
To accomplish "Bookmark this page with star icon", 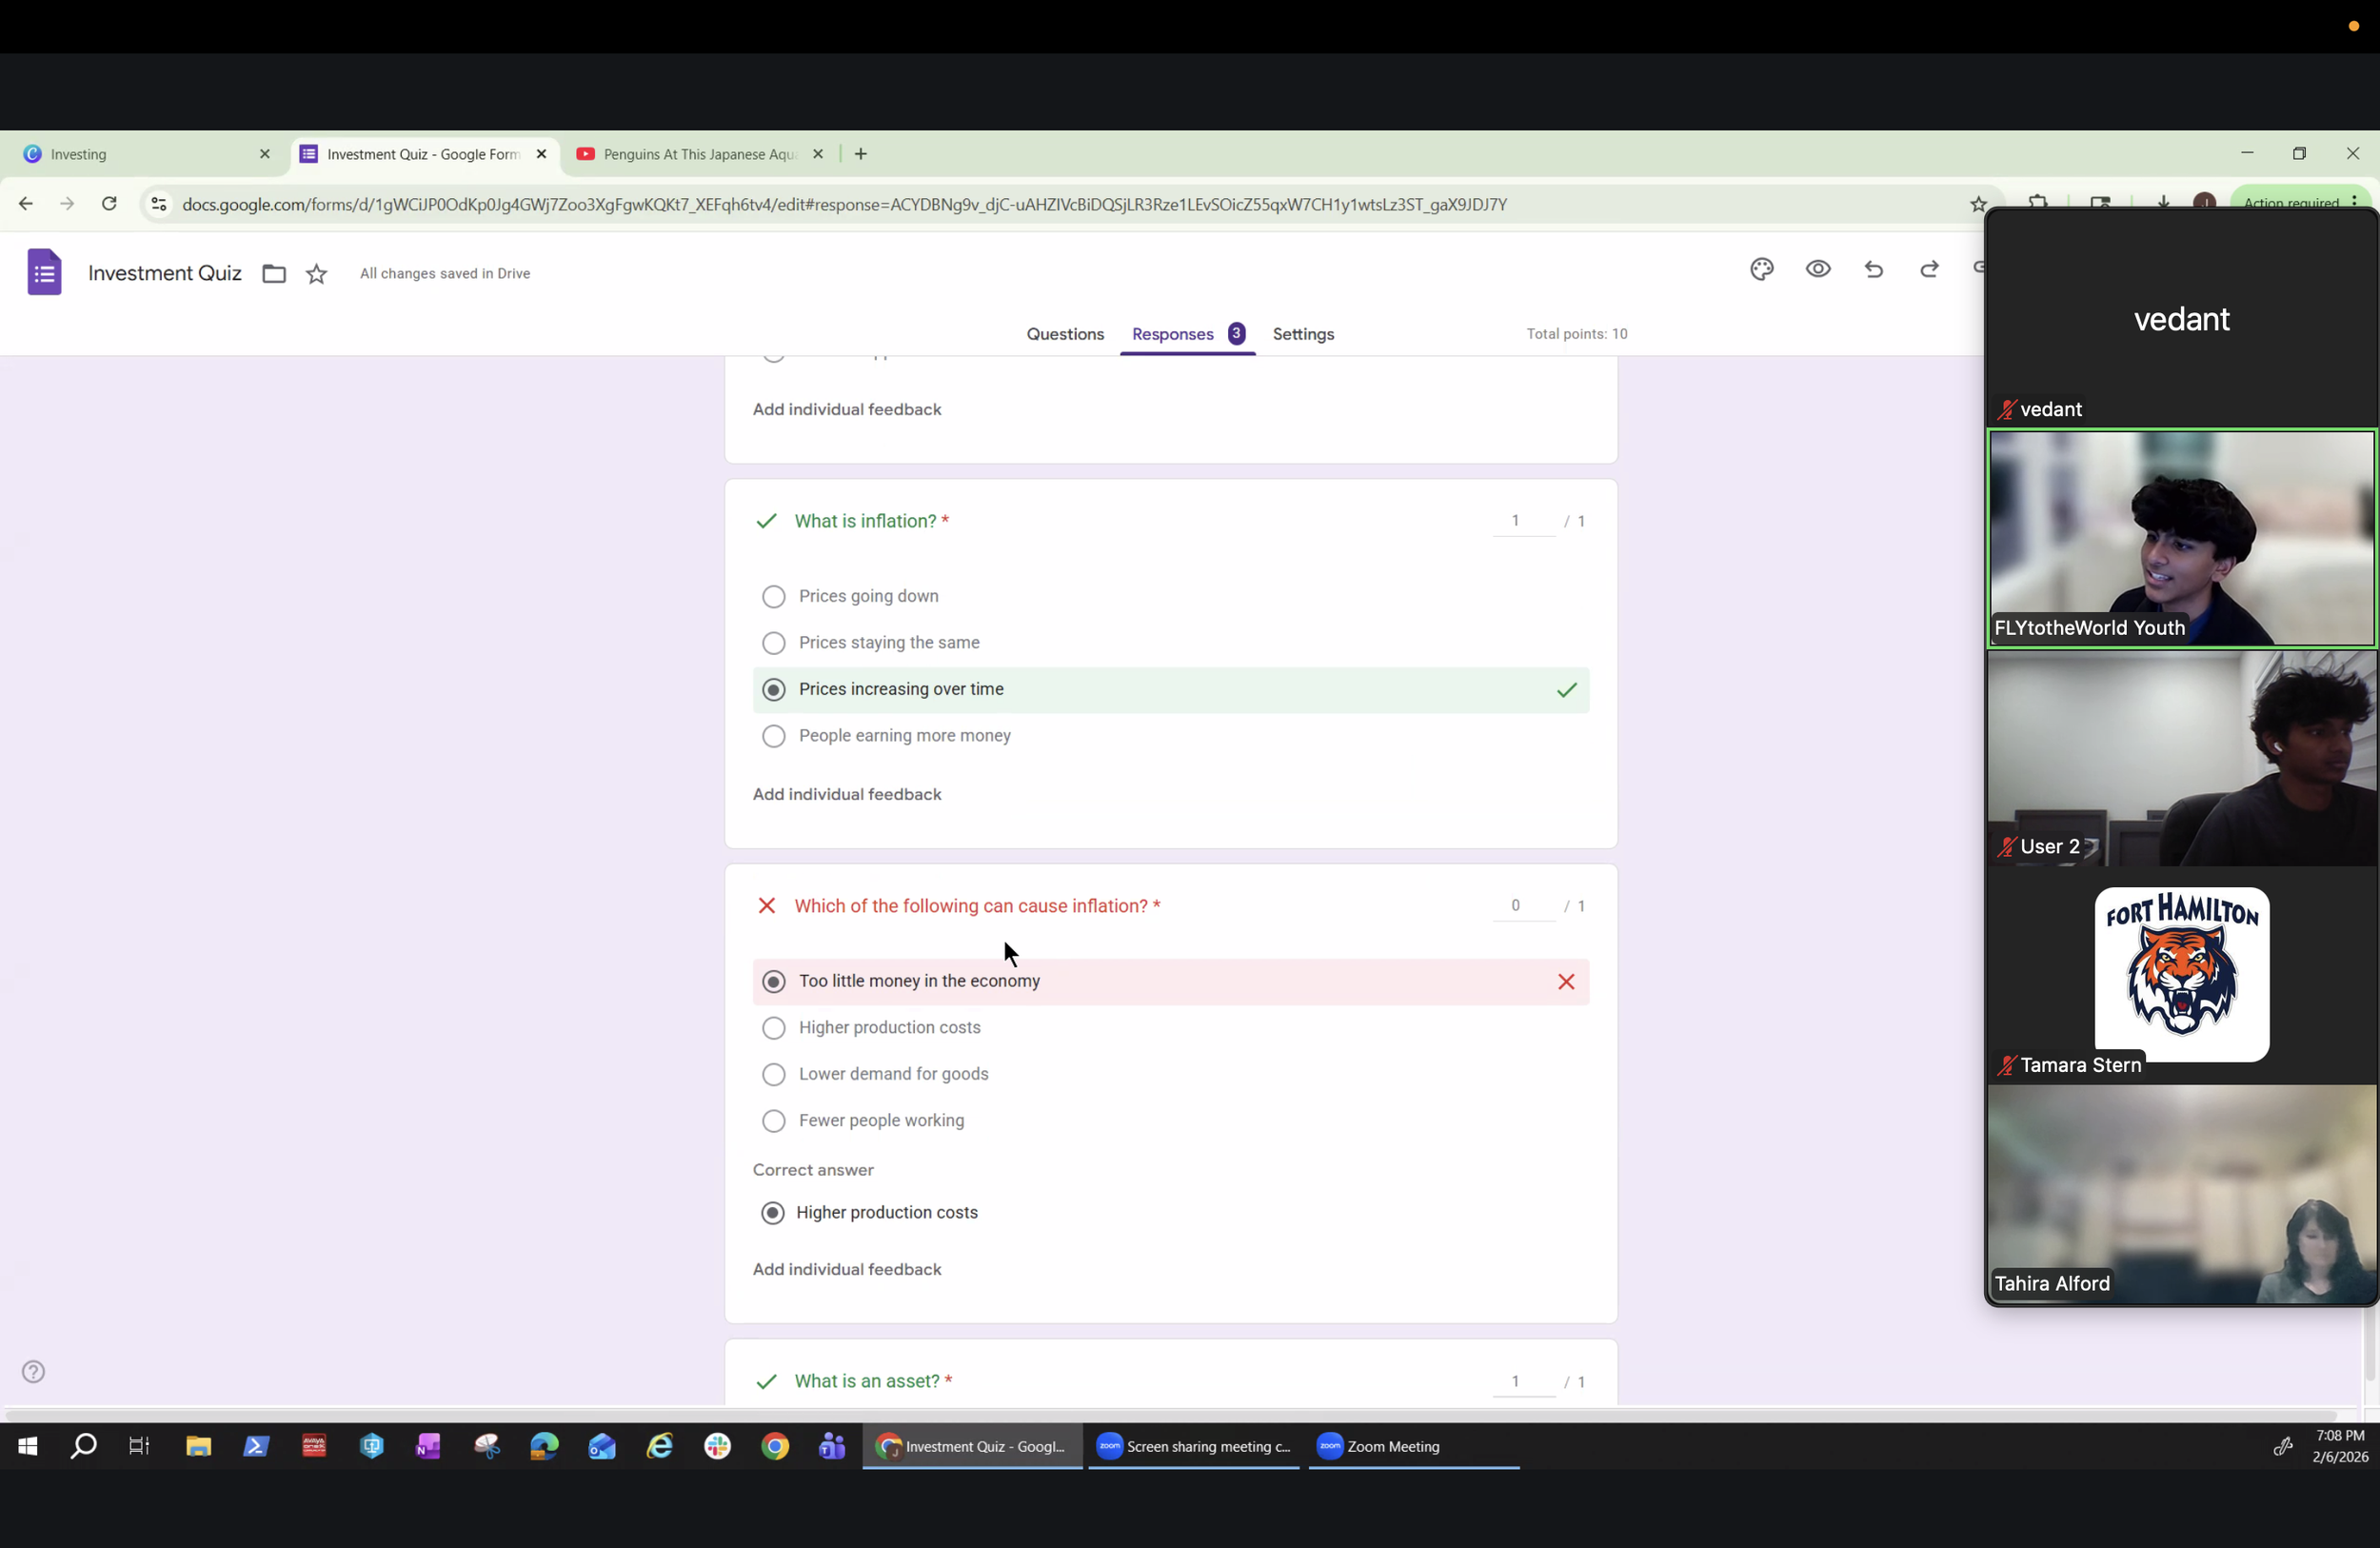I will pyautogui.click(x=1977, y=204).
